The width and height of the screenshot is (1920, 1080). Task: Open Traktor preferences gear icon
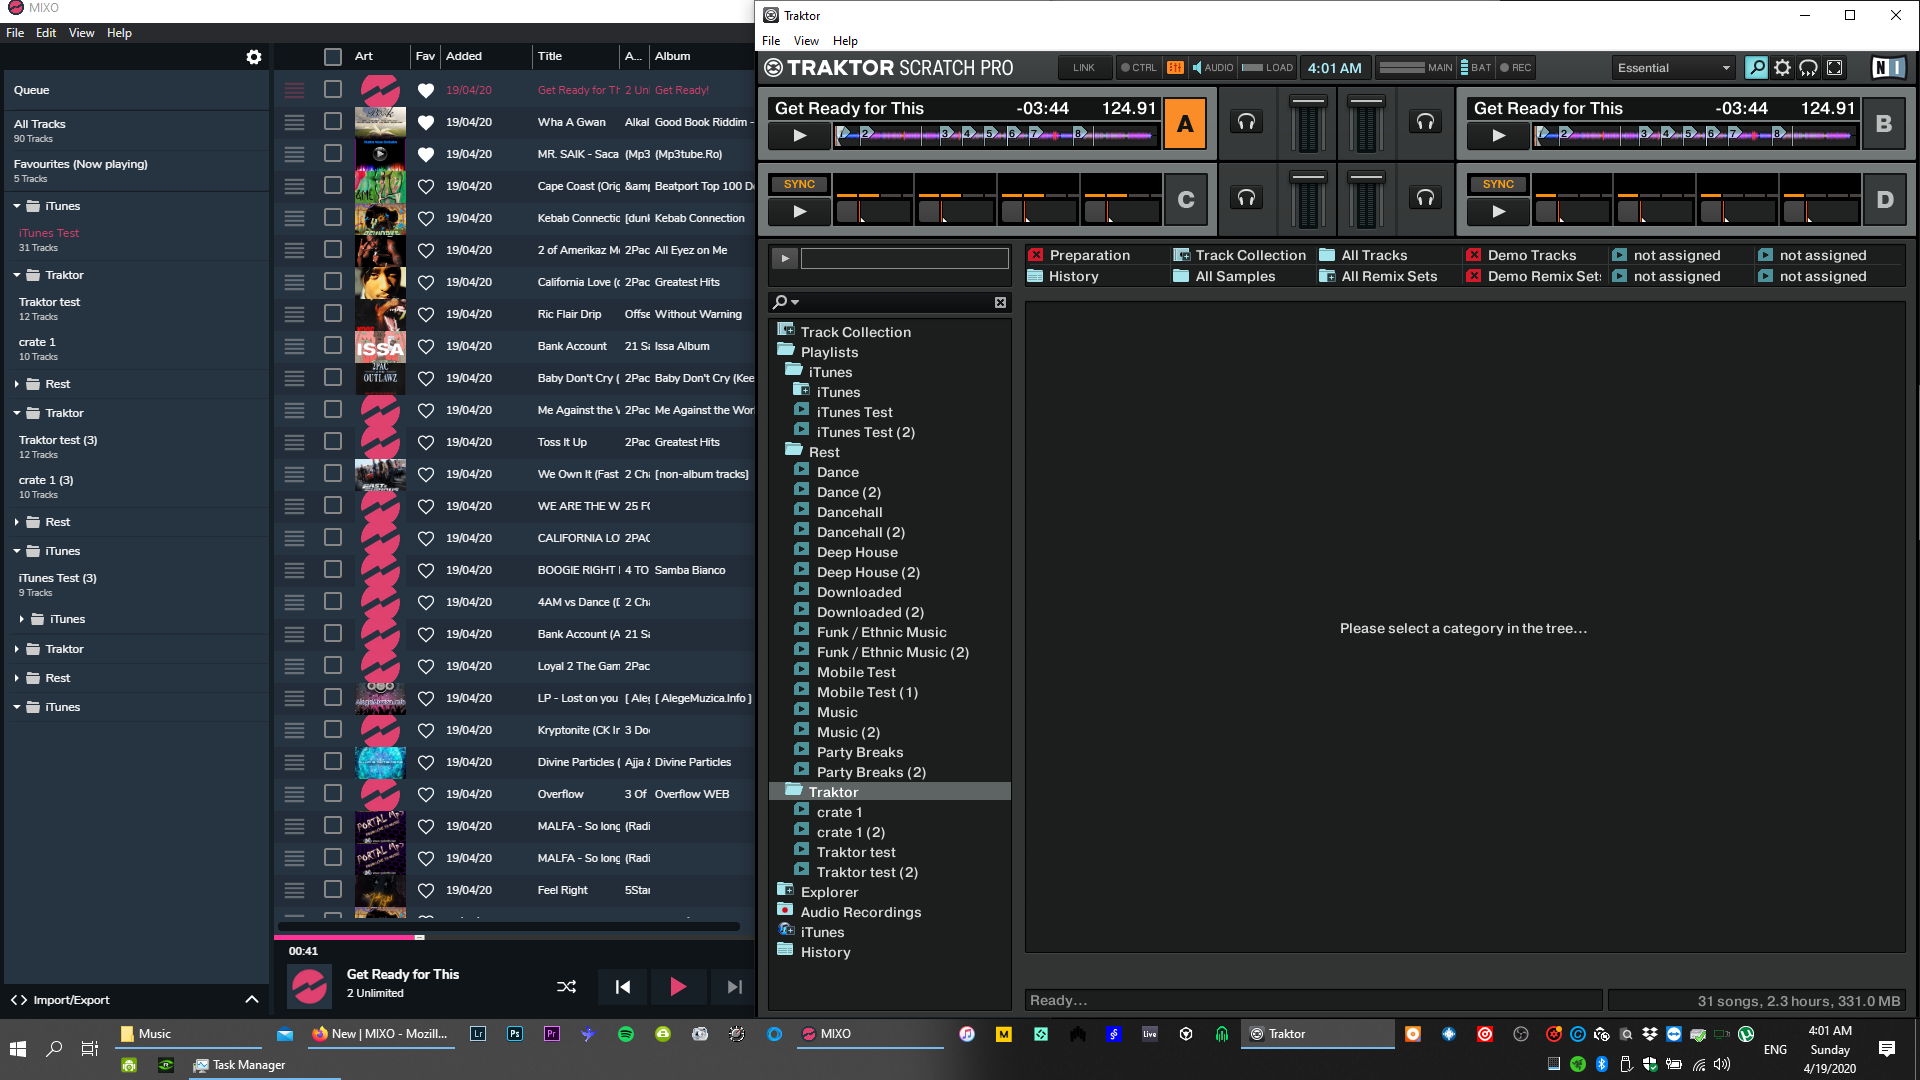1782,68
